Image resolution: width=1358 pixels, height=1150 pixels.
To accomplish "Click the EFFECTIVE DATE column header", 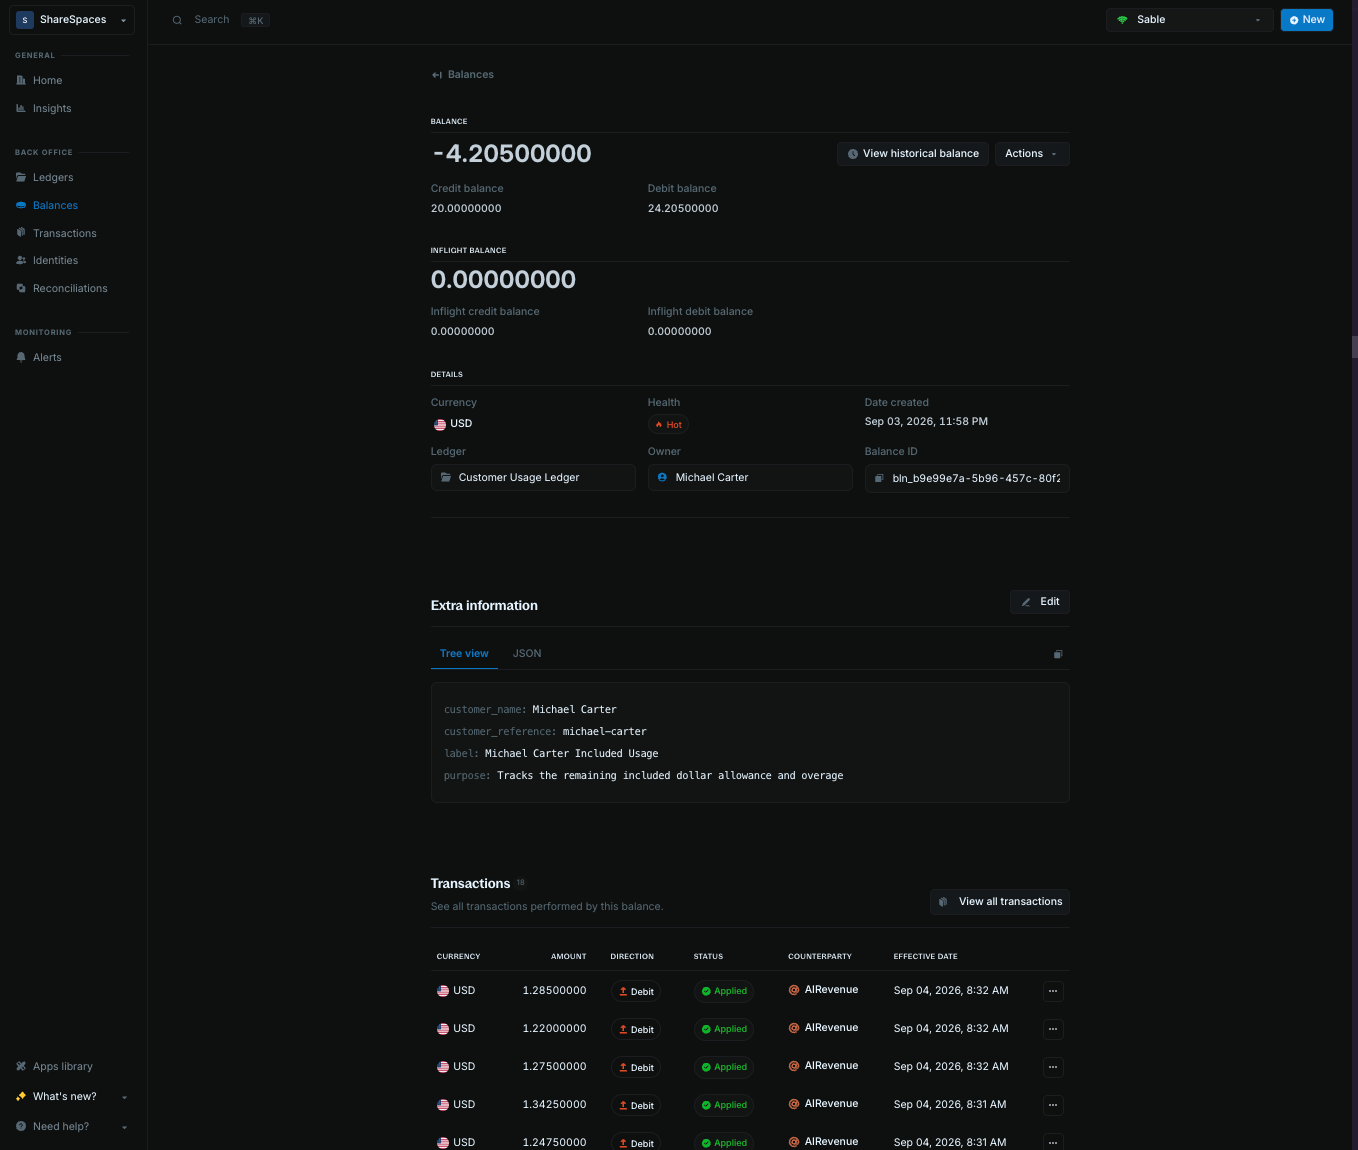I will point(925,957).
